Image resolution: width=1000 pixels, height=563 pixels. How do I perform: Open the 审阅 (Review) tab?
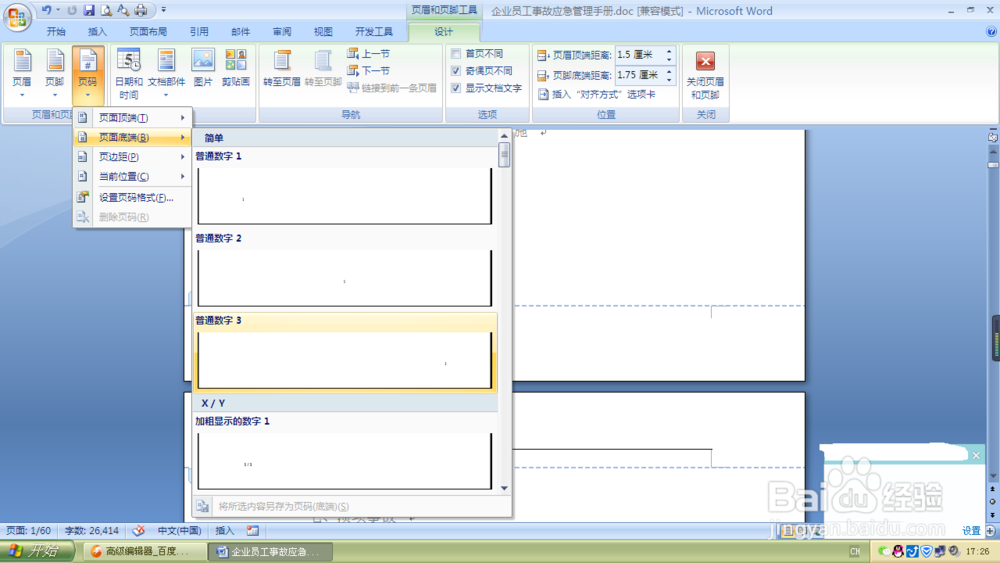[x=282, y=31]
